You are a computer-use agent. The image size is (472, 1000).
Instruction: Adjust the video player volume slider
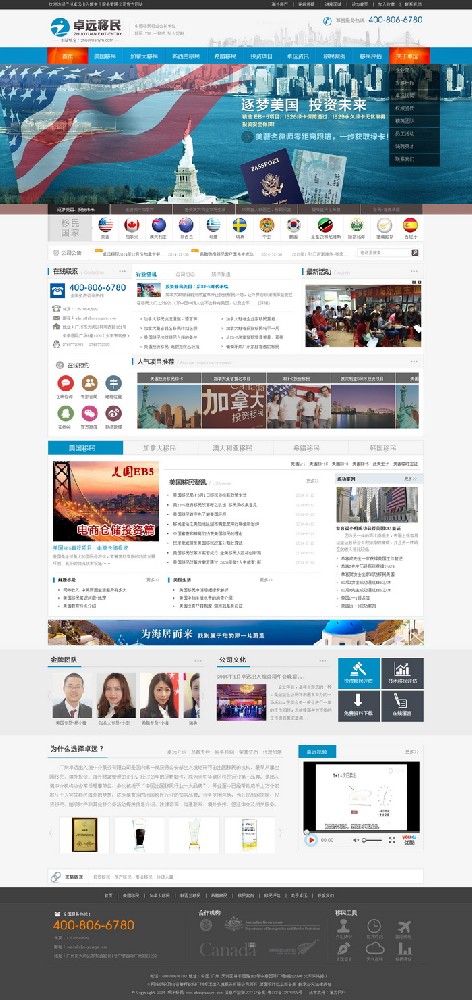pyautogui.click(x=372, y=841)
